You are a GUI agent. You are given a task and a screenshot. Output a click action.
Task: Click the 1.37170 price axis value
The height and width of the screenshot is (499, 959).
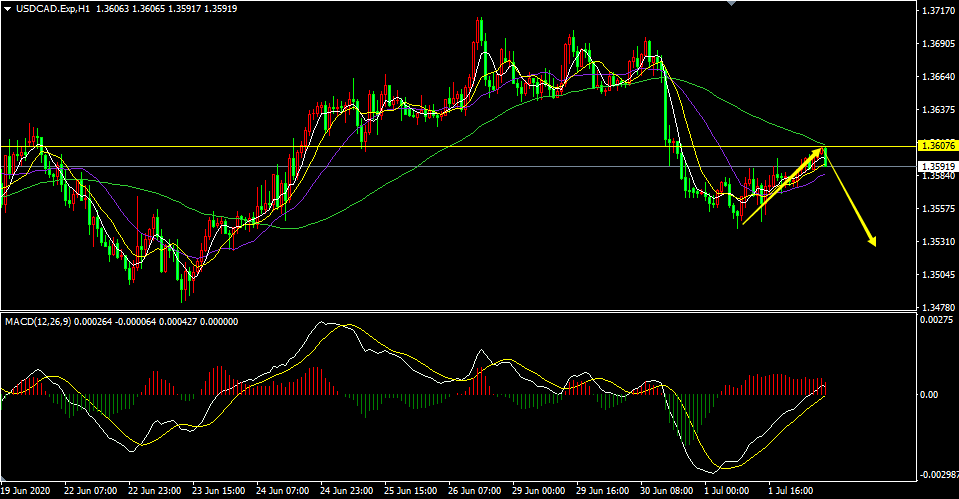coord(938,10)
